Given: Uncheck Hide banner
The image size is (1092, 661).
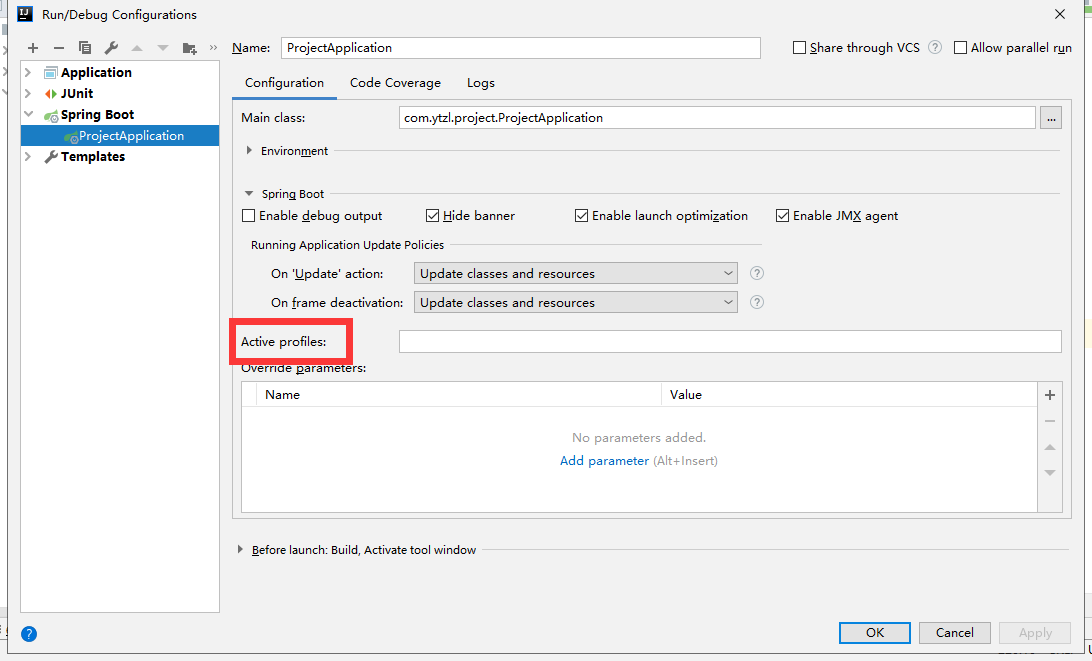Looking at the screenshot, I should (x=432, y=216).
